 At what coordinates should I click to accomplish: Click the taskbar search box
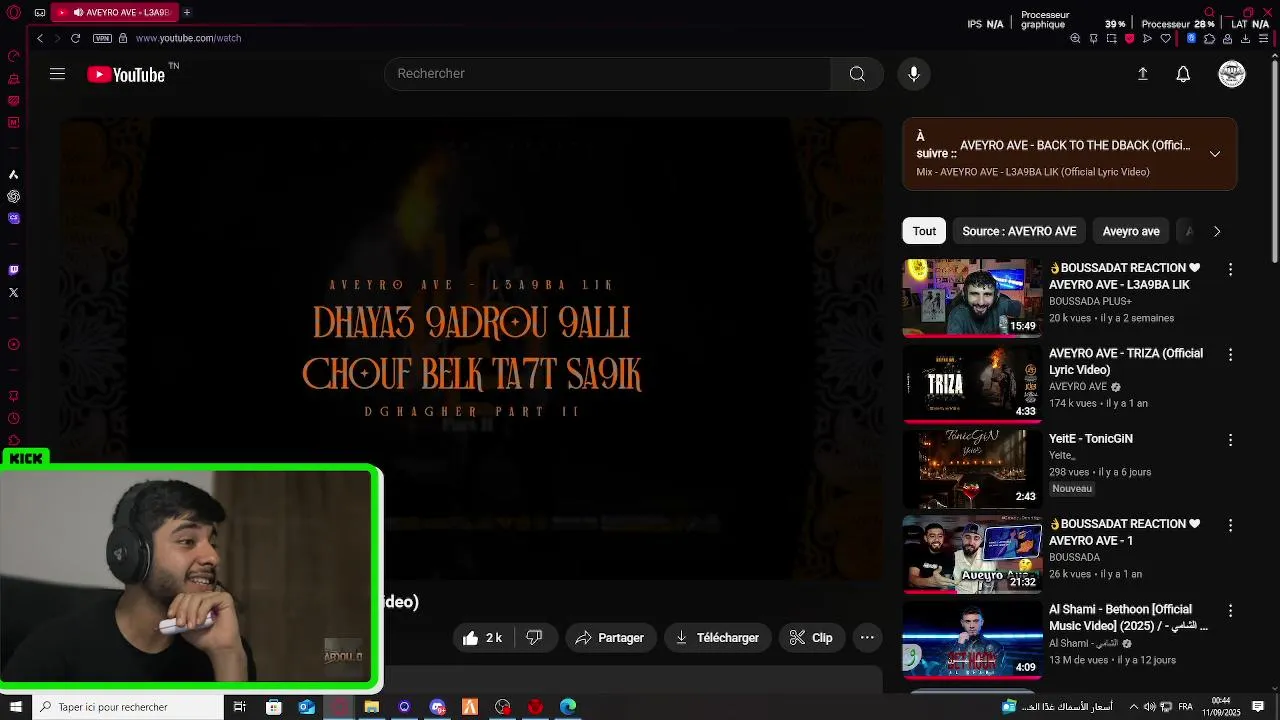127,707
